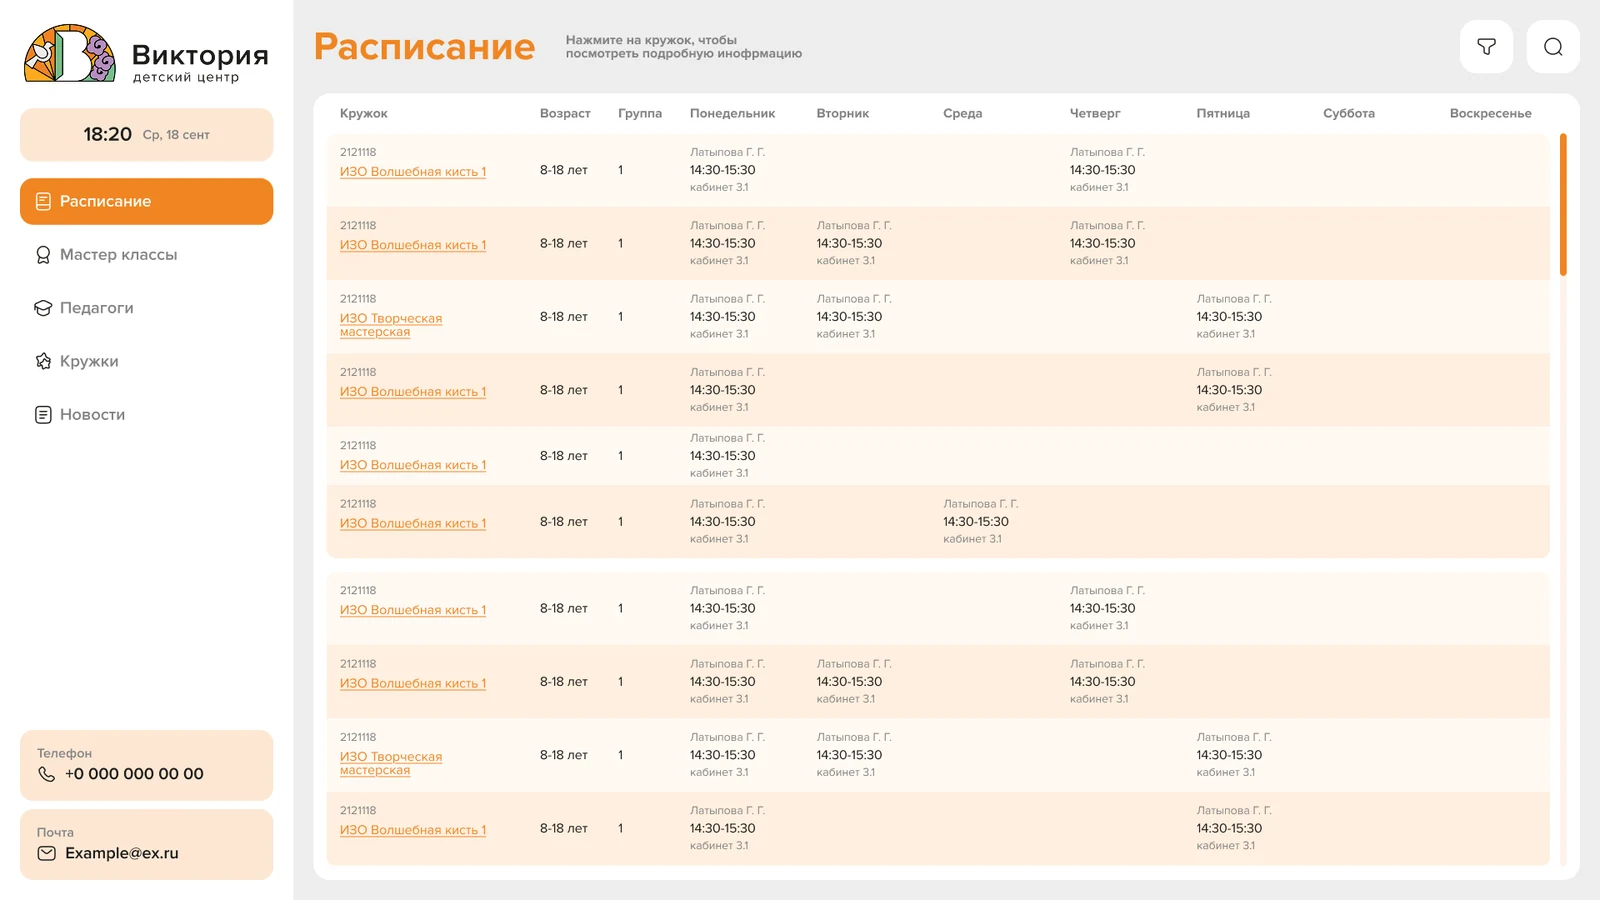This screenshot has width=1600, height=900.
Task: Open the filter funnel button
Action: click(1486, 47)
